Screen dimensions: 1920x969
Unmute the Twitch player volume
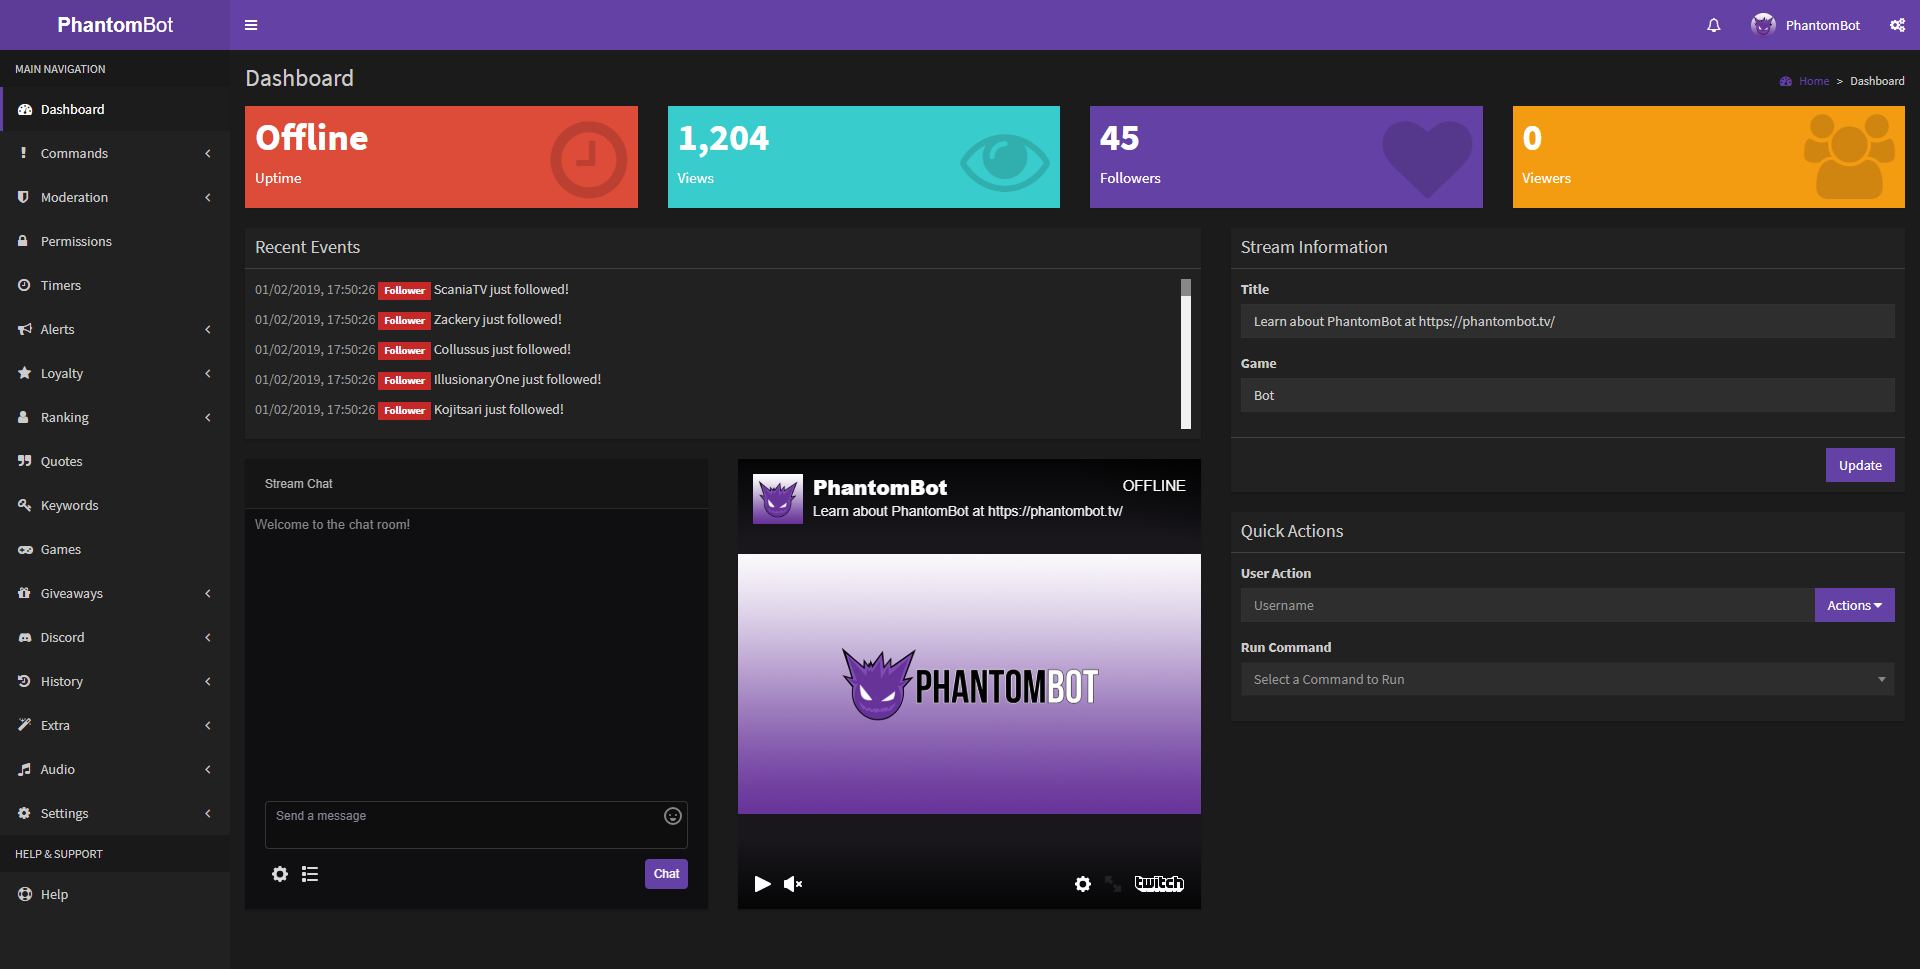793,884
